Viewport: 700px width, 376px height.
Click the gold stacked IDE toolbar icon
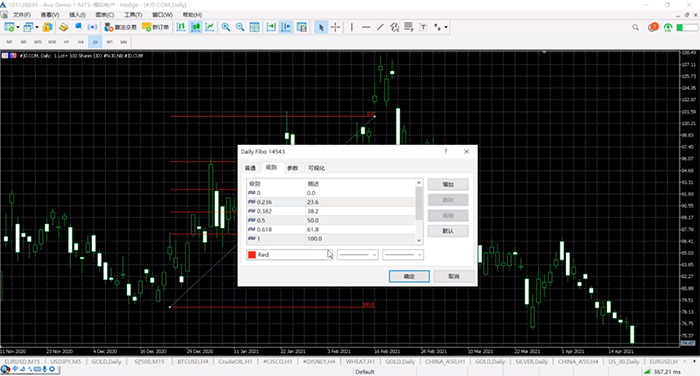(63, 27)
